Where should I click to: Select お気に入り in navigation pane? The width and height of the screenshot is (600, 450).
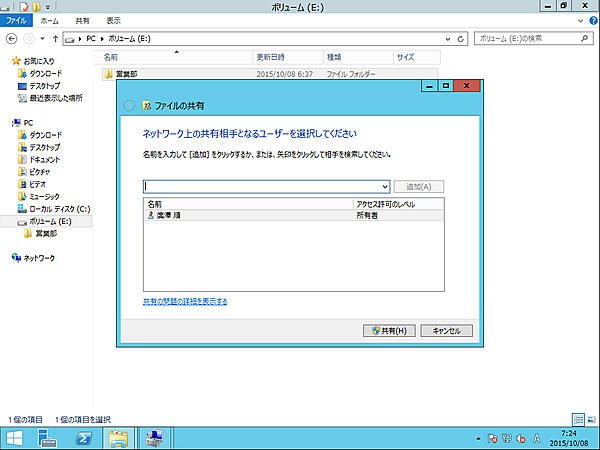tap(34, 61)
